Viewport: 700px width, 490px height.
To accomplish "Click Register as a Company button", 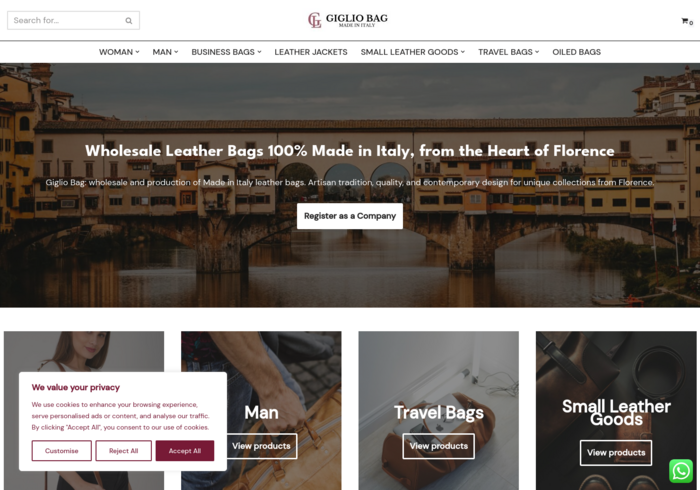I will [350, 216].
